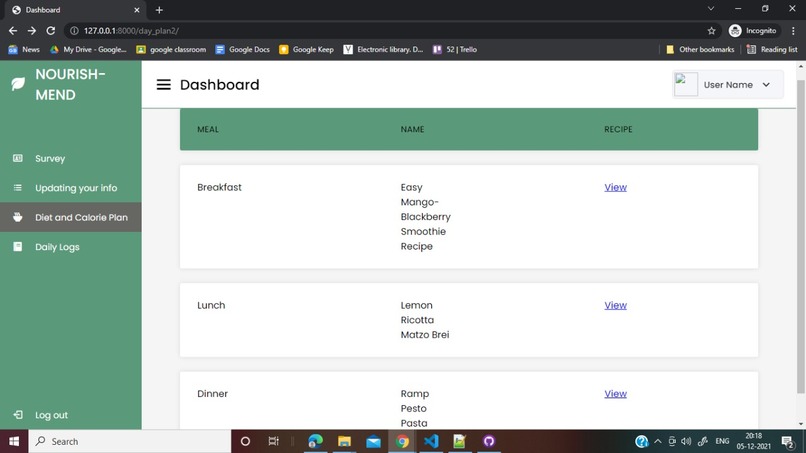Toggle the hamburger sidebar menu icon
806x453 pixels.
tap(163, 84)
